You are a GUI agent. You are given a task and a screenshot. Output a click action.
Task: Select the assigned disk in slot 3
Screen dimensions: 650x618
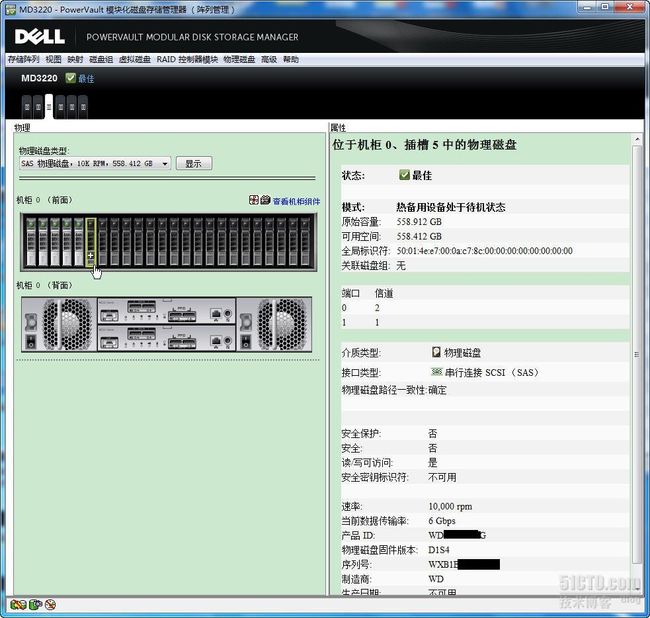tap(67, 242)
